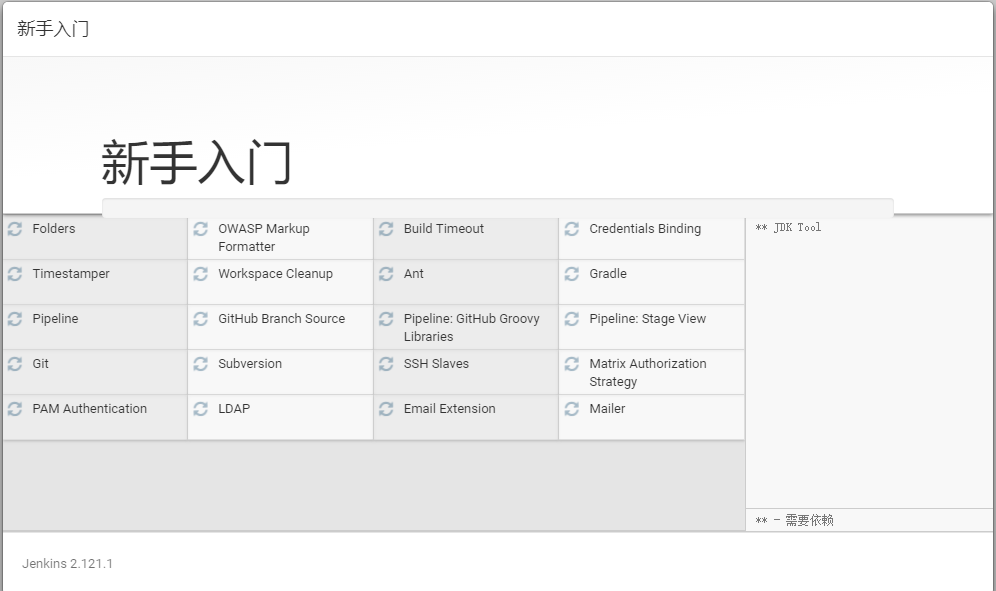This screenshot has width=996, height=591.
Task: Click the LDAP plugin name
Action: click(234, 409)
